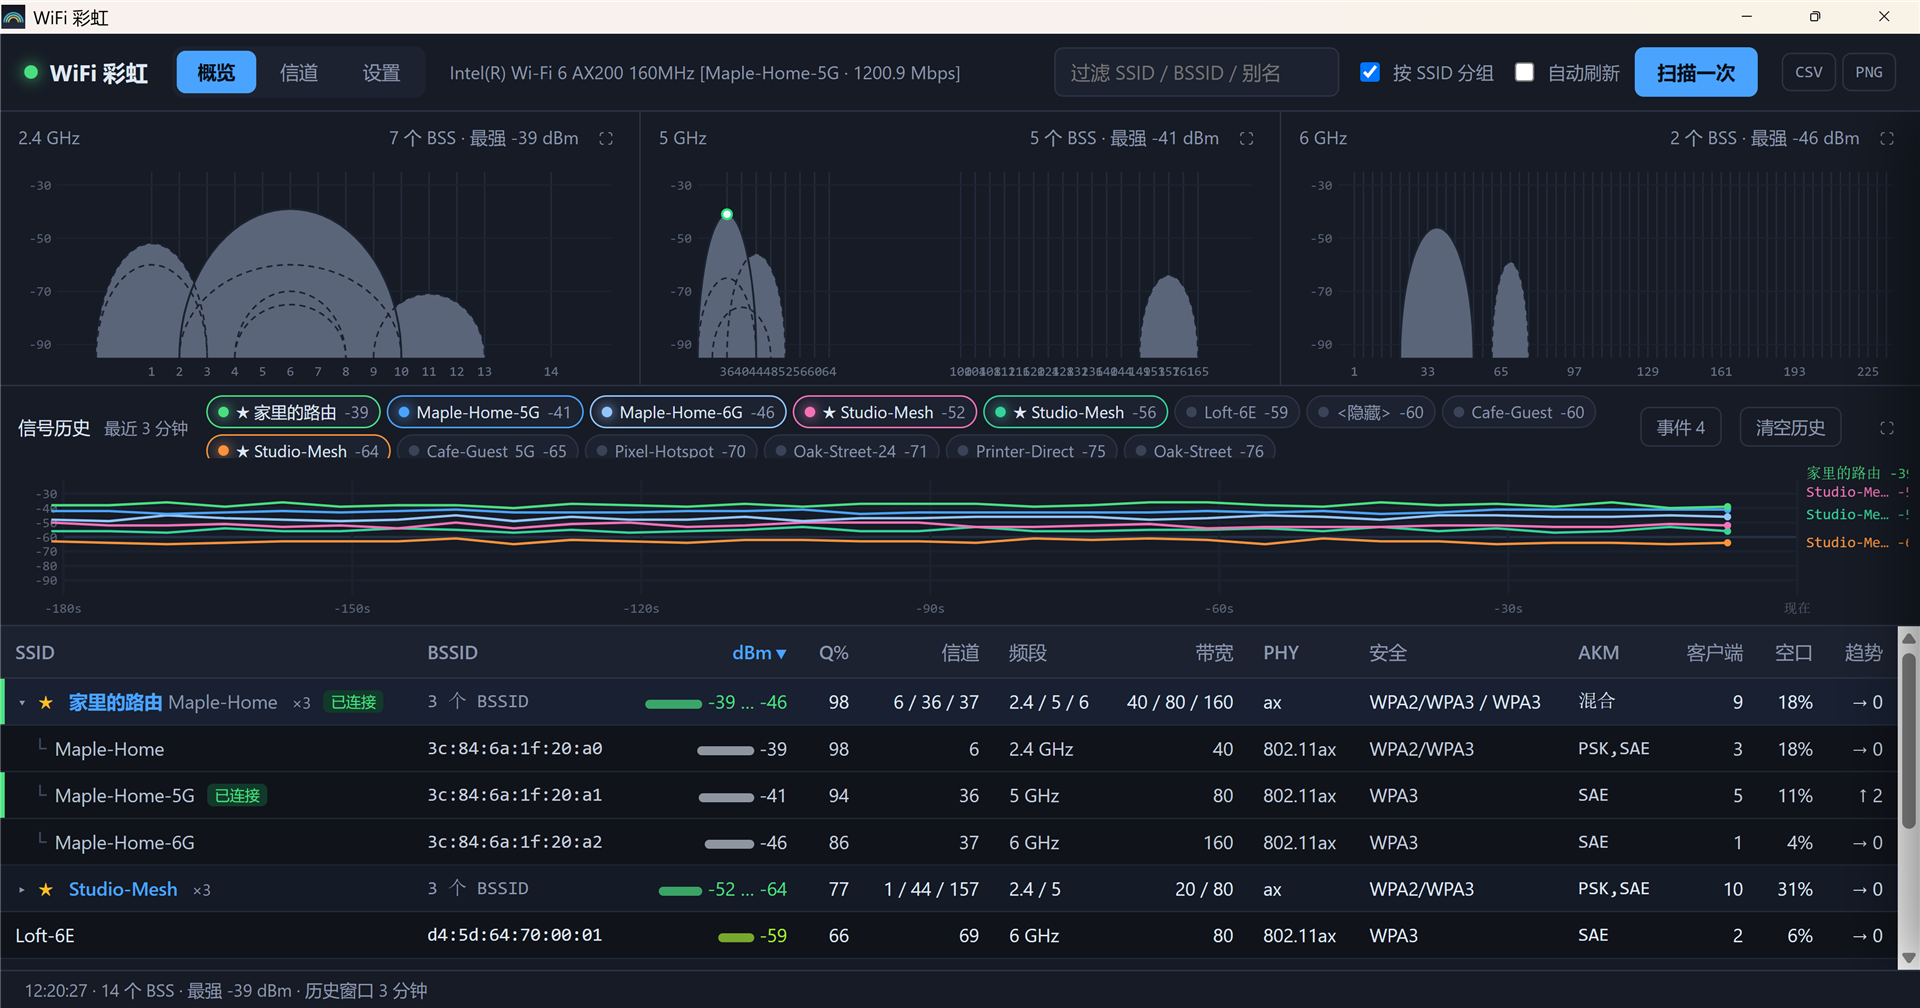The width and height of the screenshot is (1920, 1008).
Task: Click the table vertical scrollbar thumb
Action: click(x=1909, y=740)
